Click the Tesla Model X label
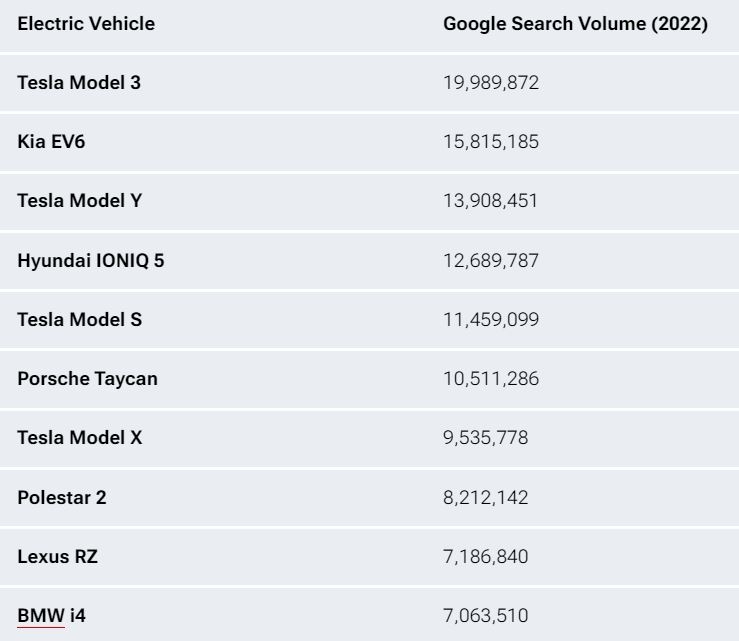This screenshot has width=739, height=641. click(80, 438)
